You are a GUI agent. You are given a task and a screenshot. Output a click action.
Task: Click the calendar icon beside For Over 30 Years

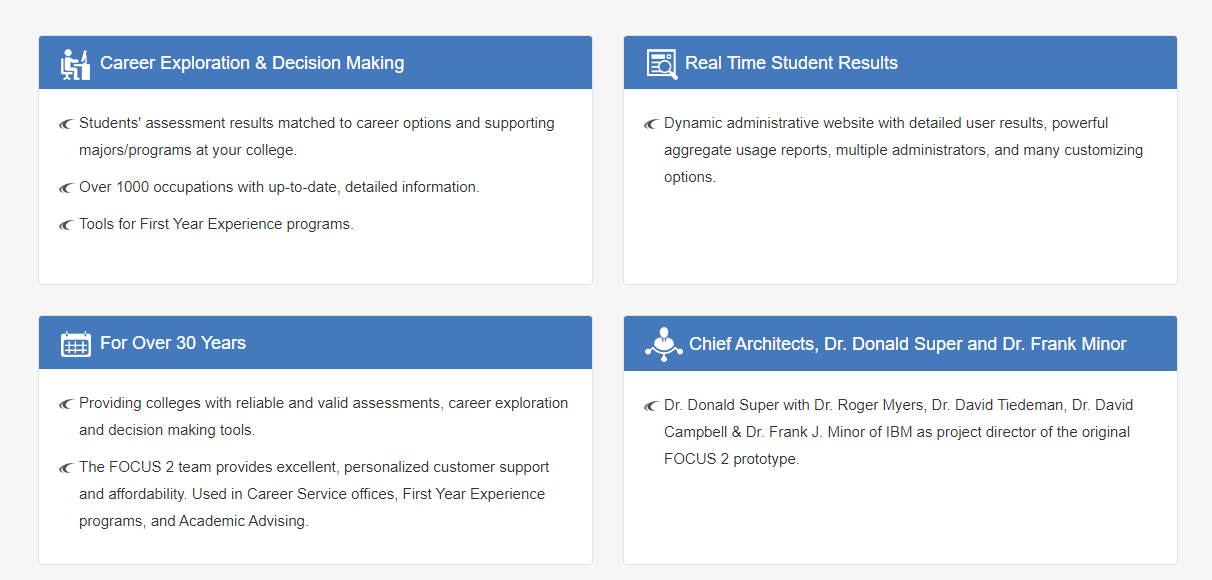[x=75, y=343]
